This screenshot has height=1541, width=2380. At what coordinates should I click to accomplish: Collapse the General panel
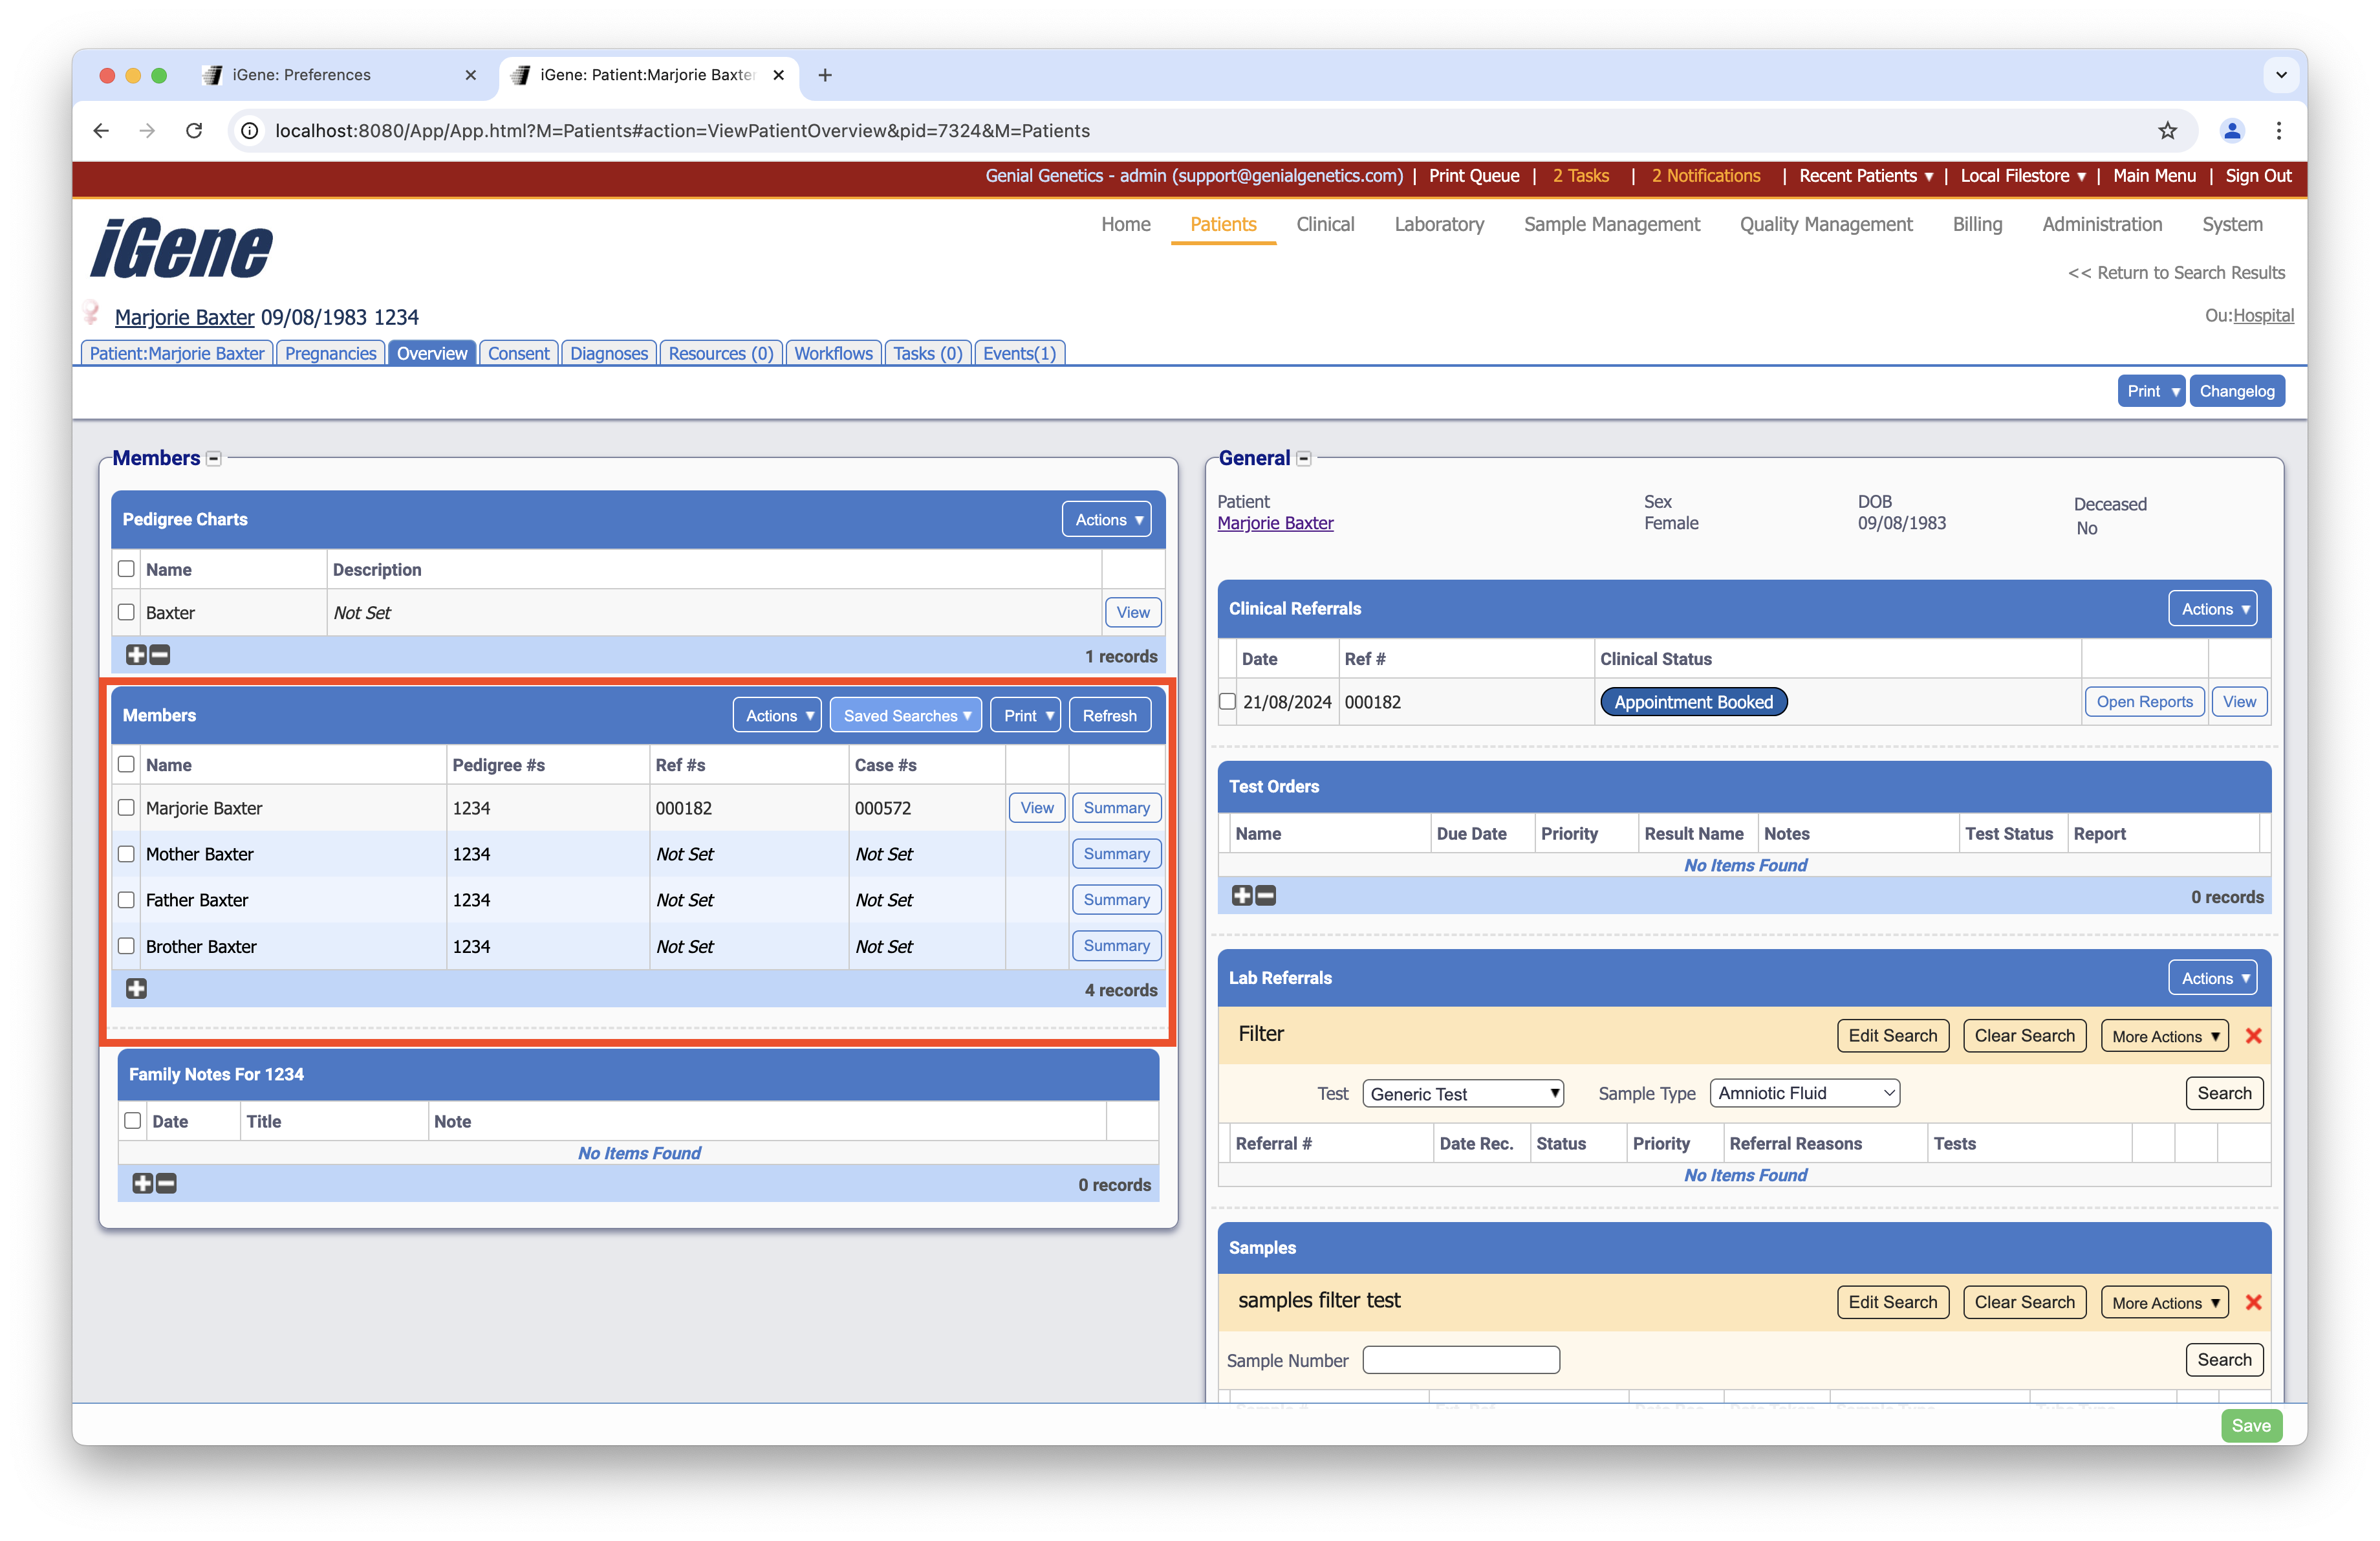click(1304, 458)
